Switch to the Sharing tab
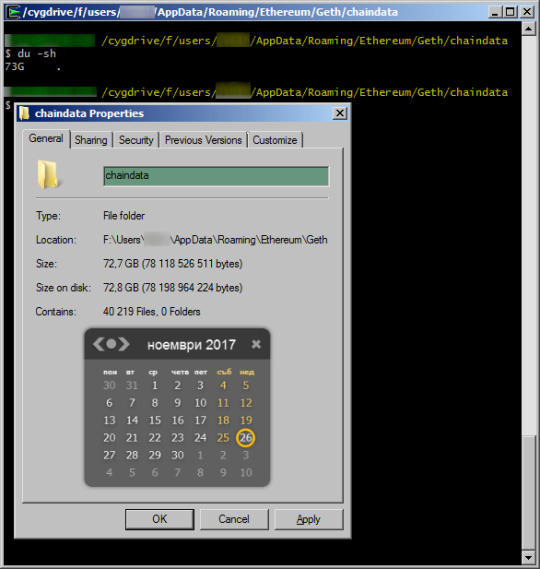 pos(91,140)
